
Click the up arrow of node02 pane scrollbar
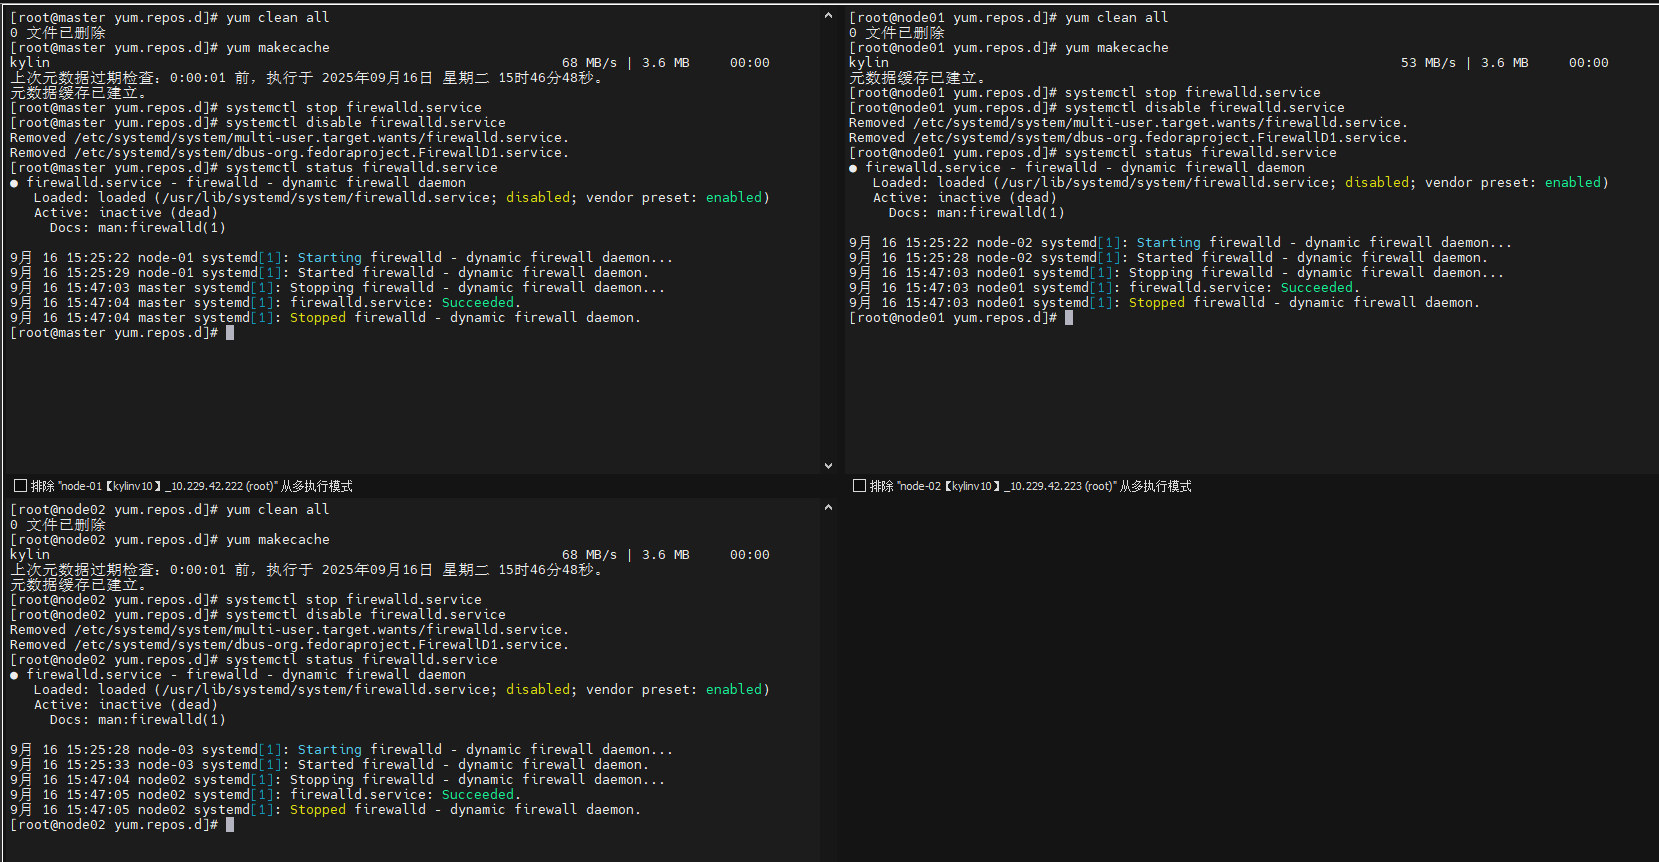(828, 507)
